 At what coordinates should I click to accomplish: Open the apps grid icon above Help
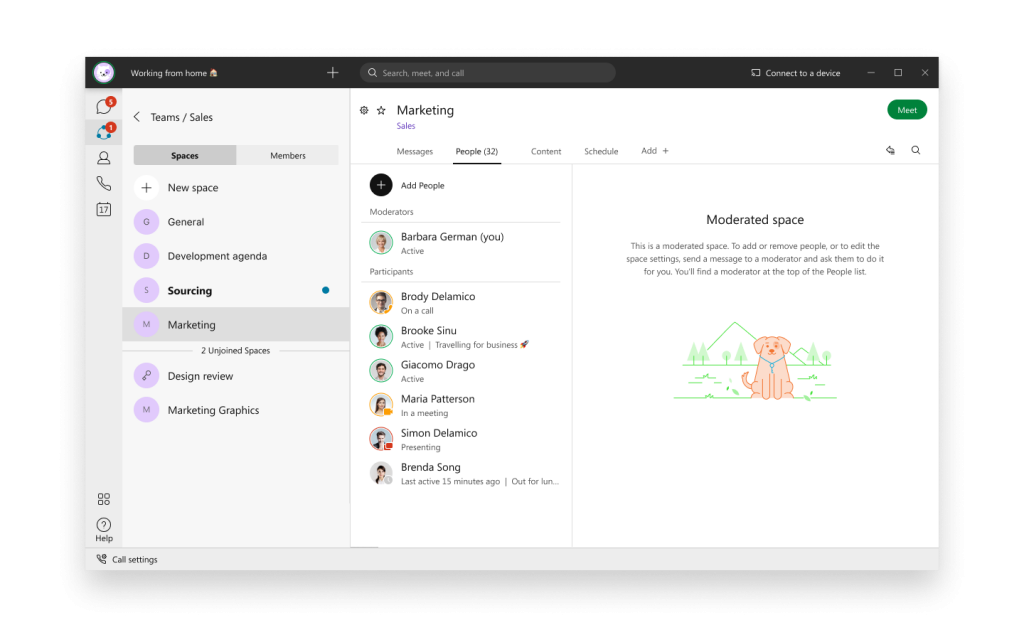pyautogui.click(x=103, y=499)
